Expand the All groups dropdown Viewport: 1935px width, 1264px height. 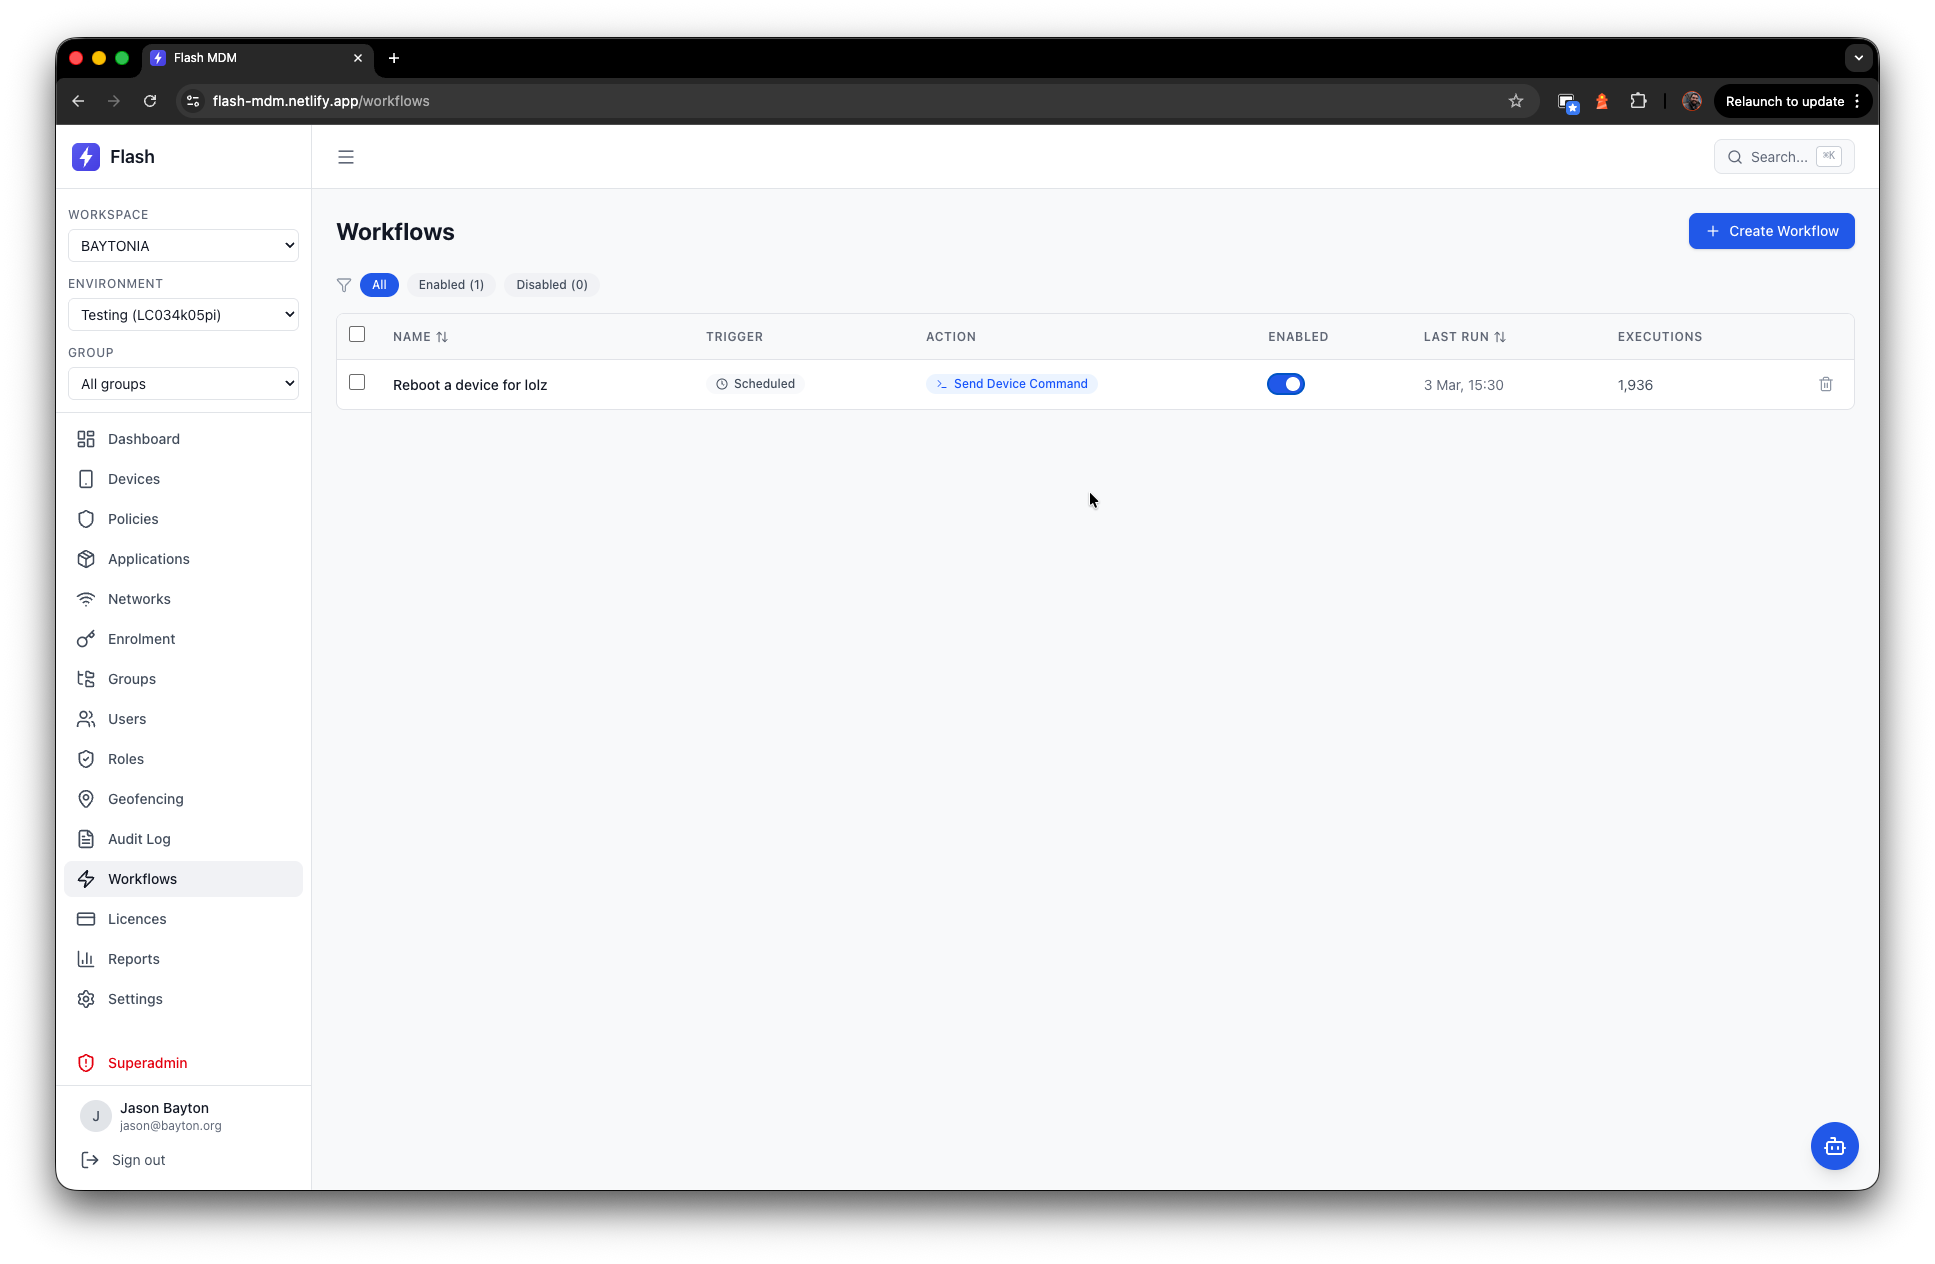[183, 384]
